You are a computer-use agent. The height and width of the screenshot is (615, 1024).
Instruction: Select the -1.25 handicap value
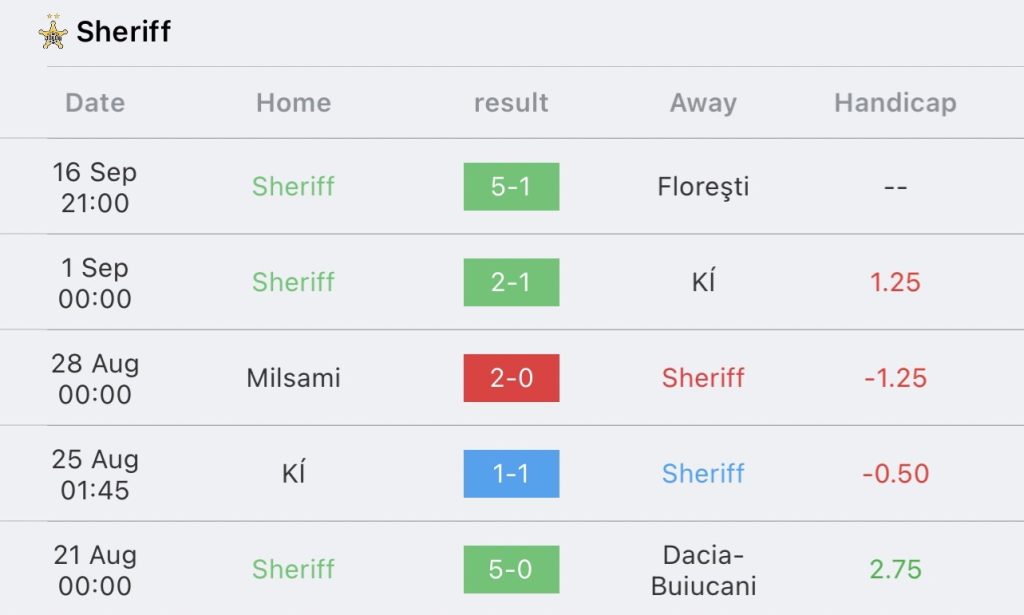tap(895, 378)
